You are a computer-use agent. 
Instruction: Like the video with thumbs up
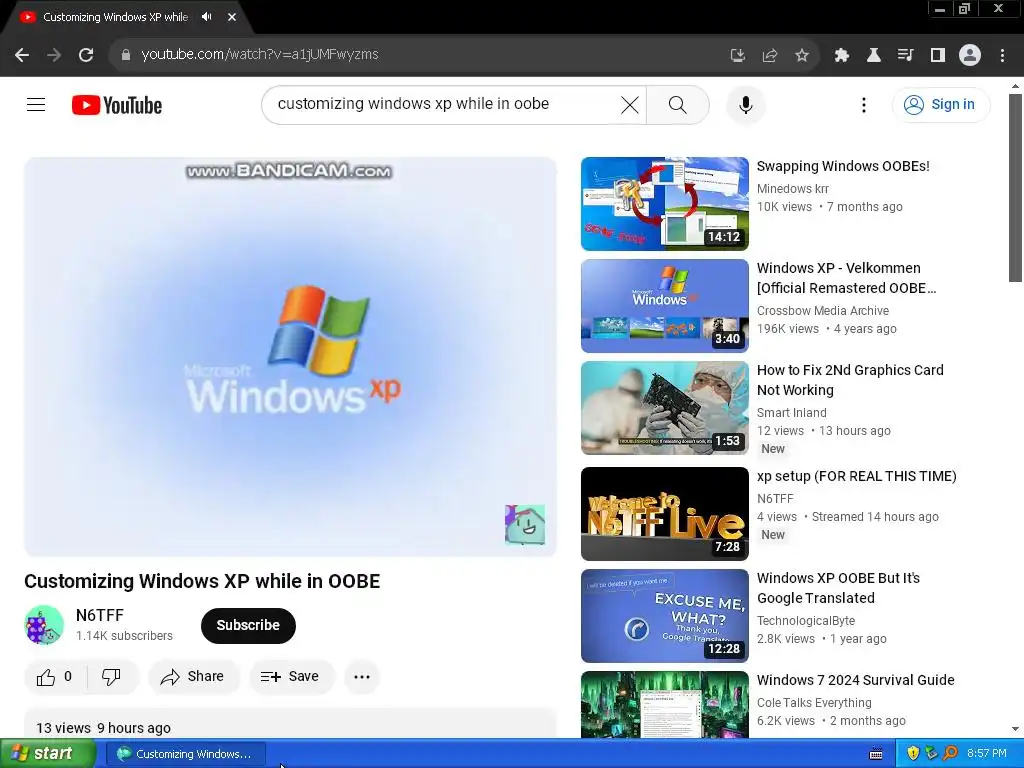click(56, 677)
